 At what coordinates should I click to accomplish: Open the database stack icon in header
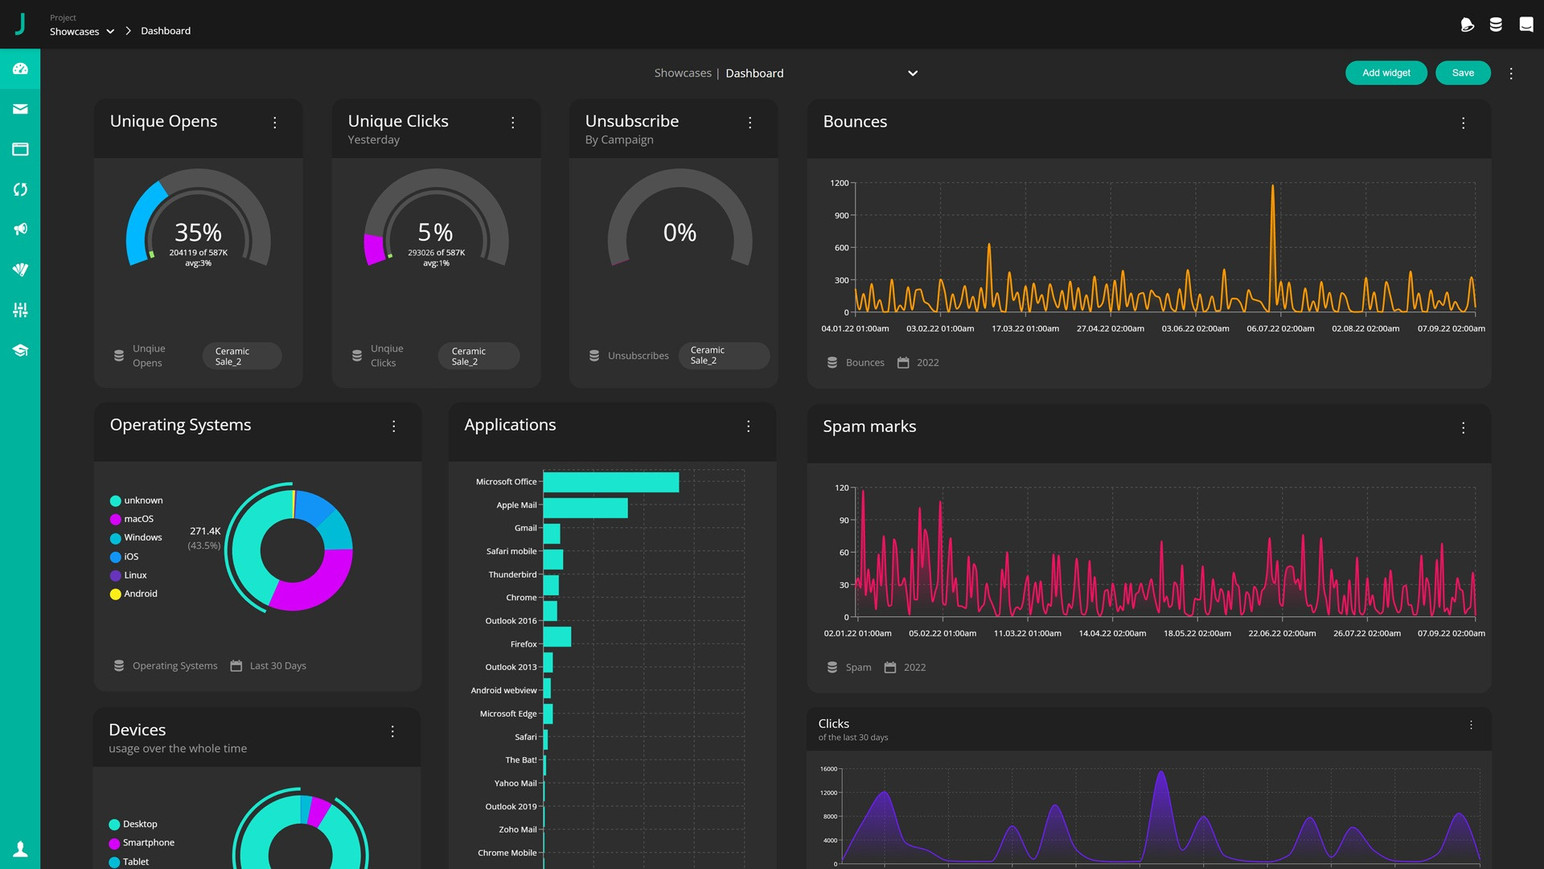[1496, 25]
